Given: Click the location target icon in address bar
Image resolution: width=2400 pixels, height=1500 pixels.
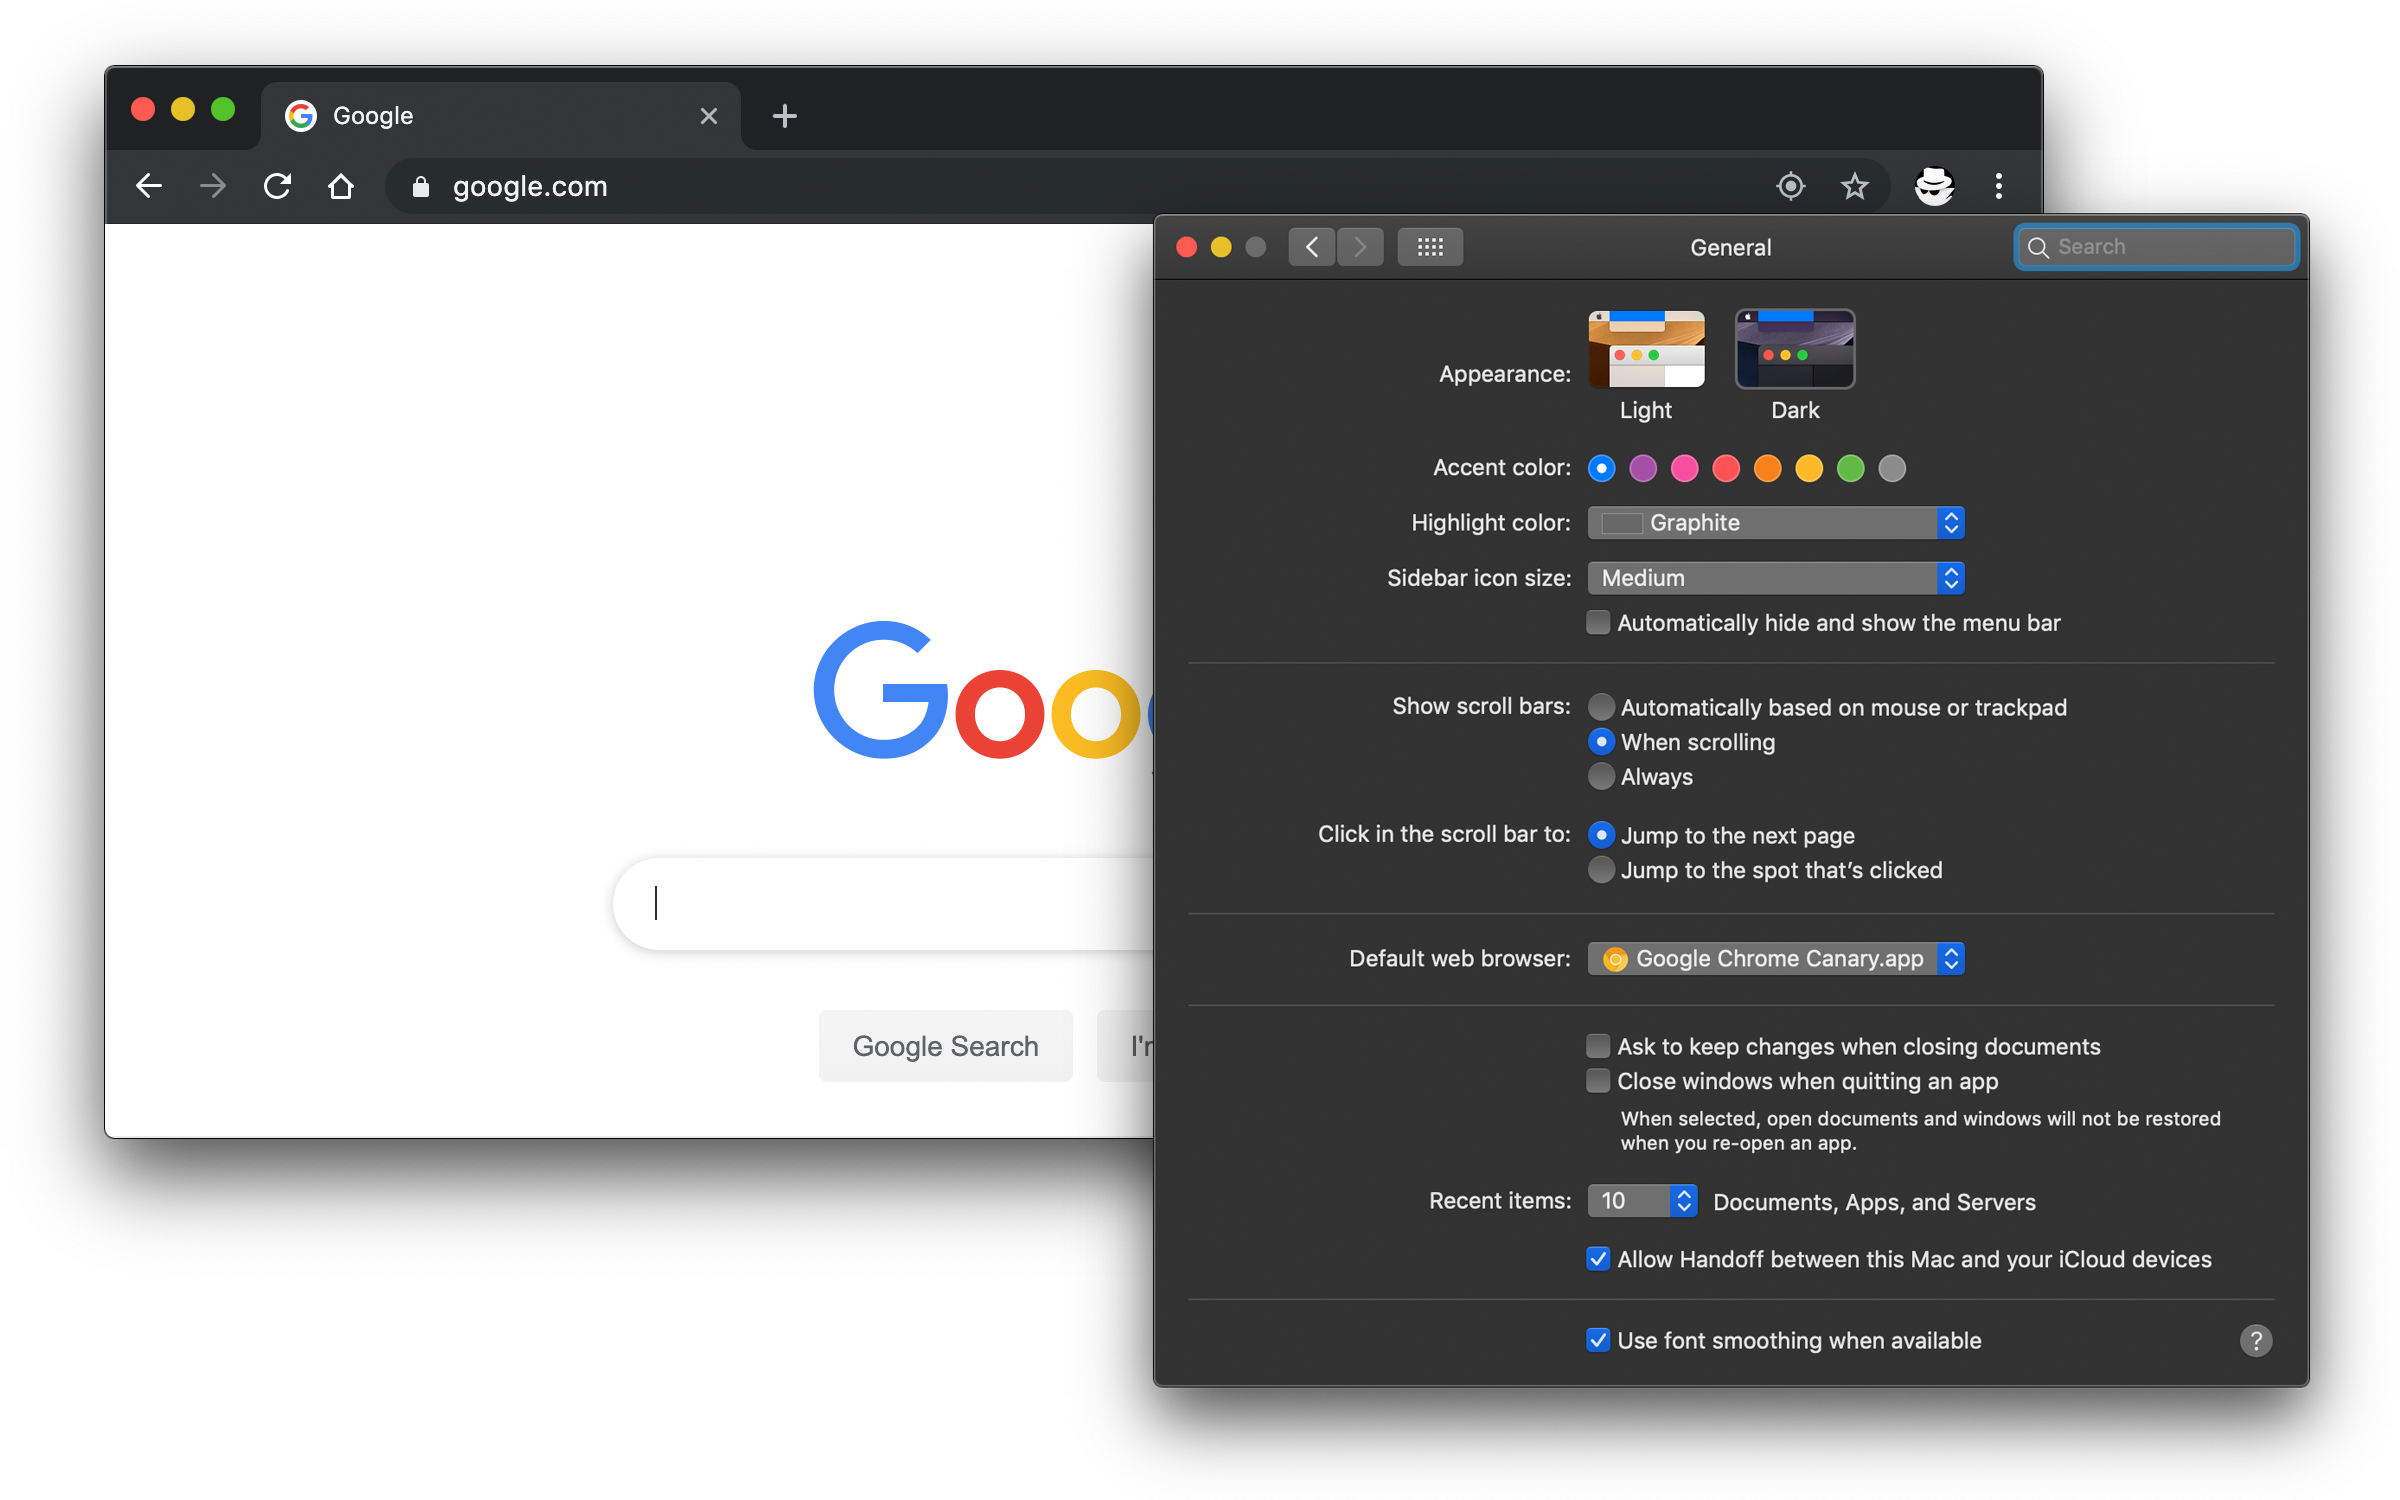Looking at the screenshot, I should pyautogui.click(x=1791, y=186).
